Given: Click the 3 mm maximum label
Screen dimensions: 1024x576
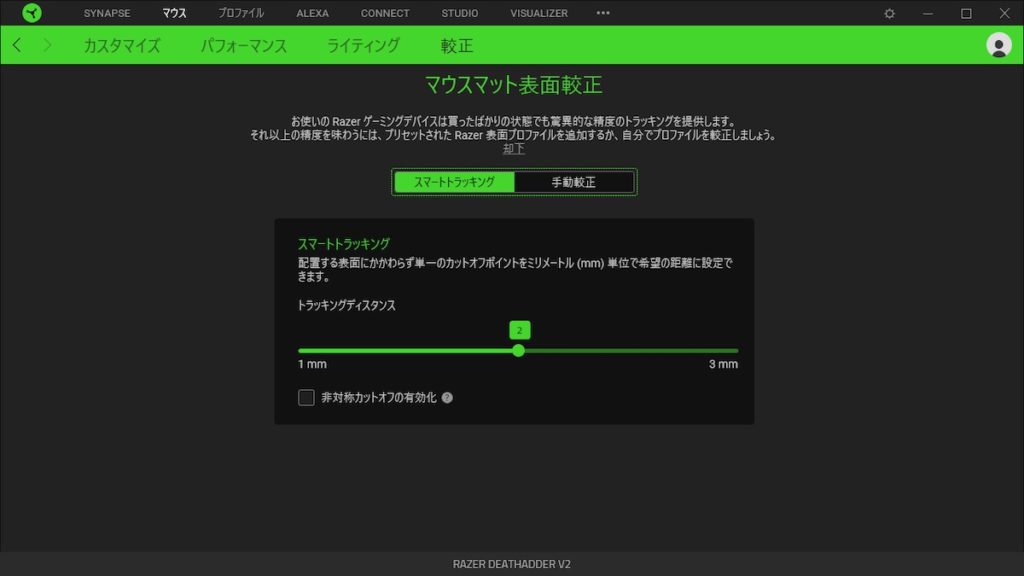Looking at the screenshot, I should point(724,364).
